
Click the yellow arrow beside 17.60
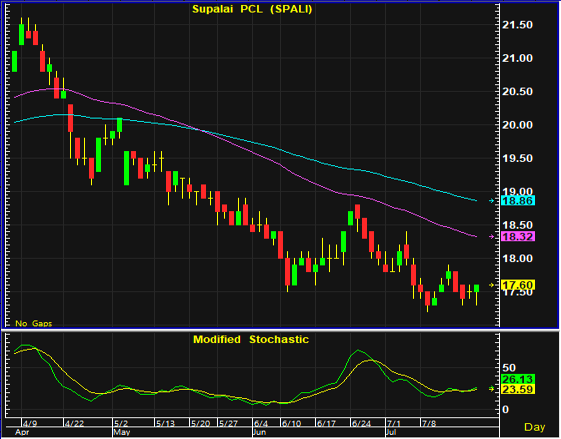[x=492, y=285]
